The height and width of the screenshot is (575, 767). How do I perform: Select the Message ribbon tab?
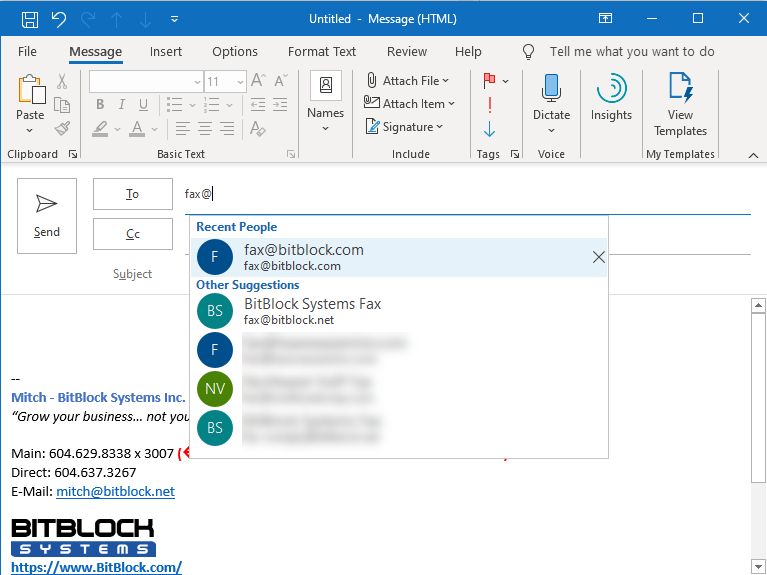(x=95, y=51)
